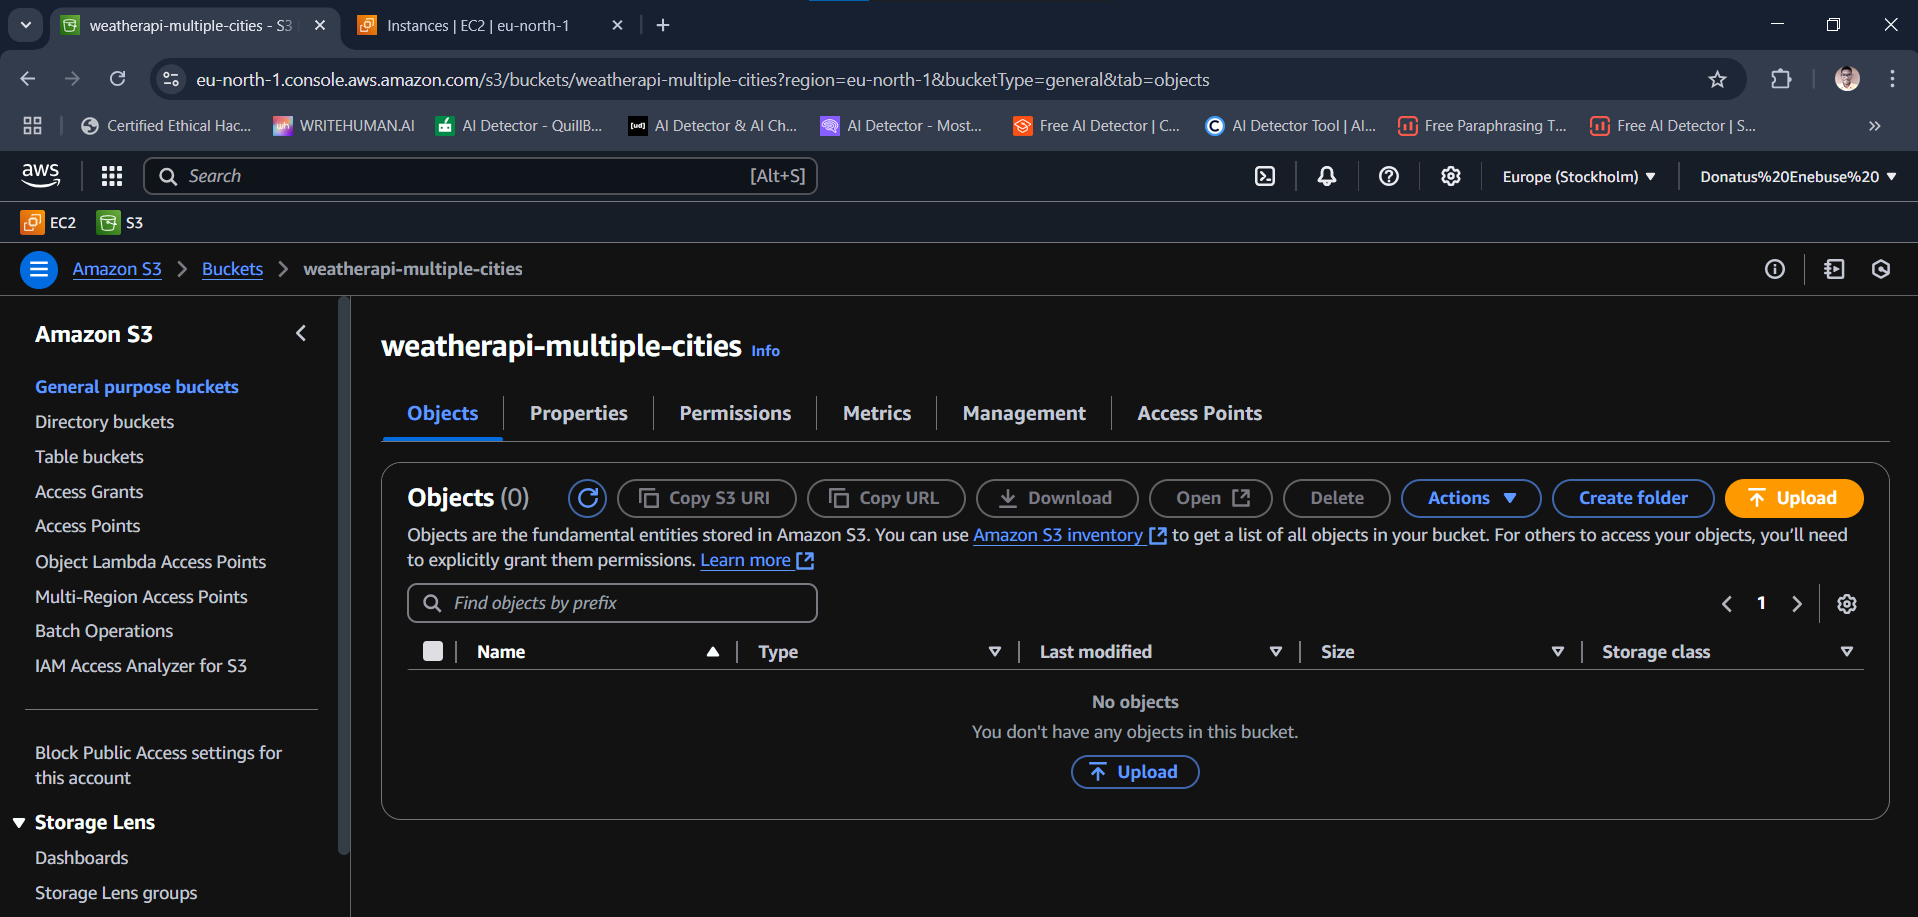The width and height of the screenshot is (1918, 917).
Task: Go to Amazon S3 breadcrumb link
Action: pyautogui.click(x=117, y=269)
